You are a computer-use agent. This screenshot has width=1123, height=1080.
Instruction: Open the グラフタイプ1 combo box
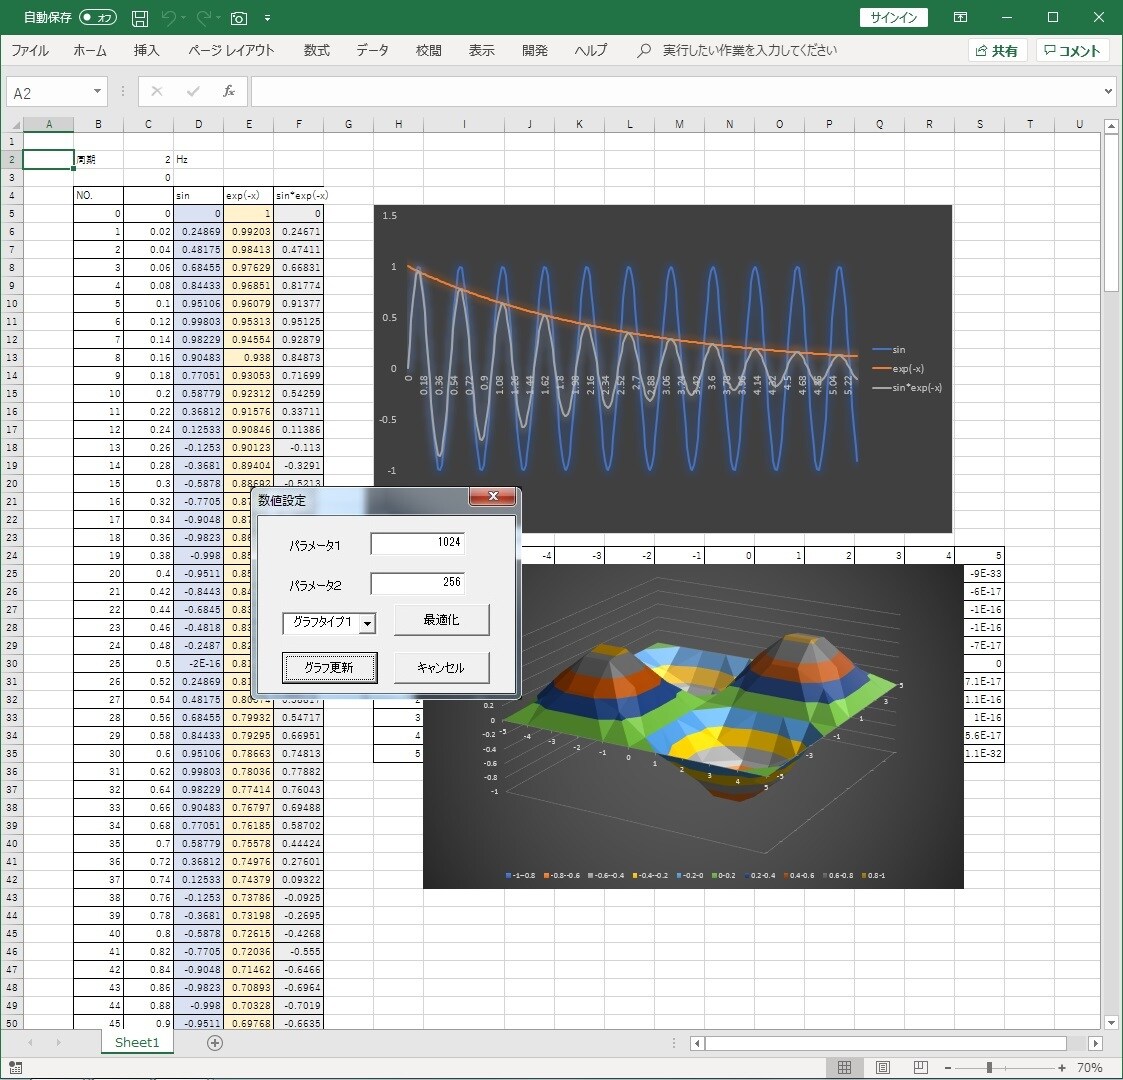[367, 623]
